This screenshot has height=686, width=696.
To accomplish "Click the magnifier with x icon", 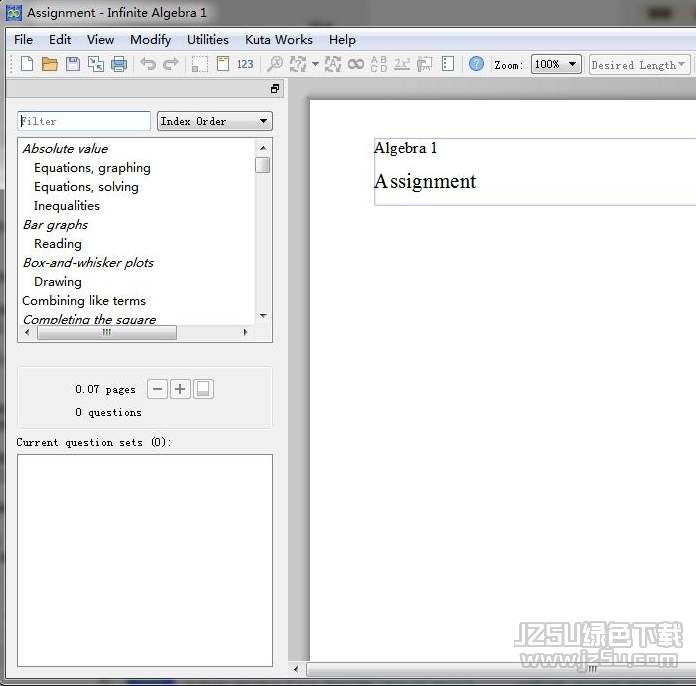I will pos(275,64).
